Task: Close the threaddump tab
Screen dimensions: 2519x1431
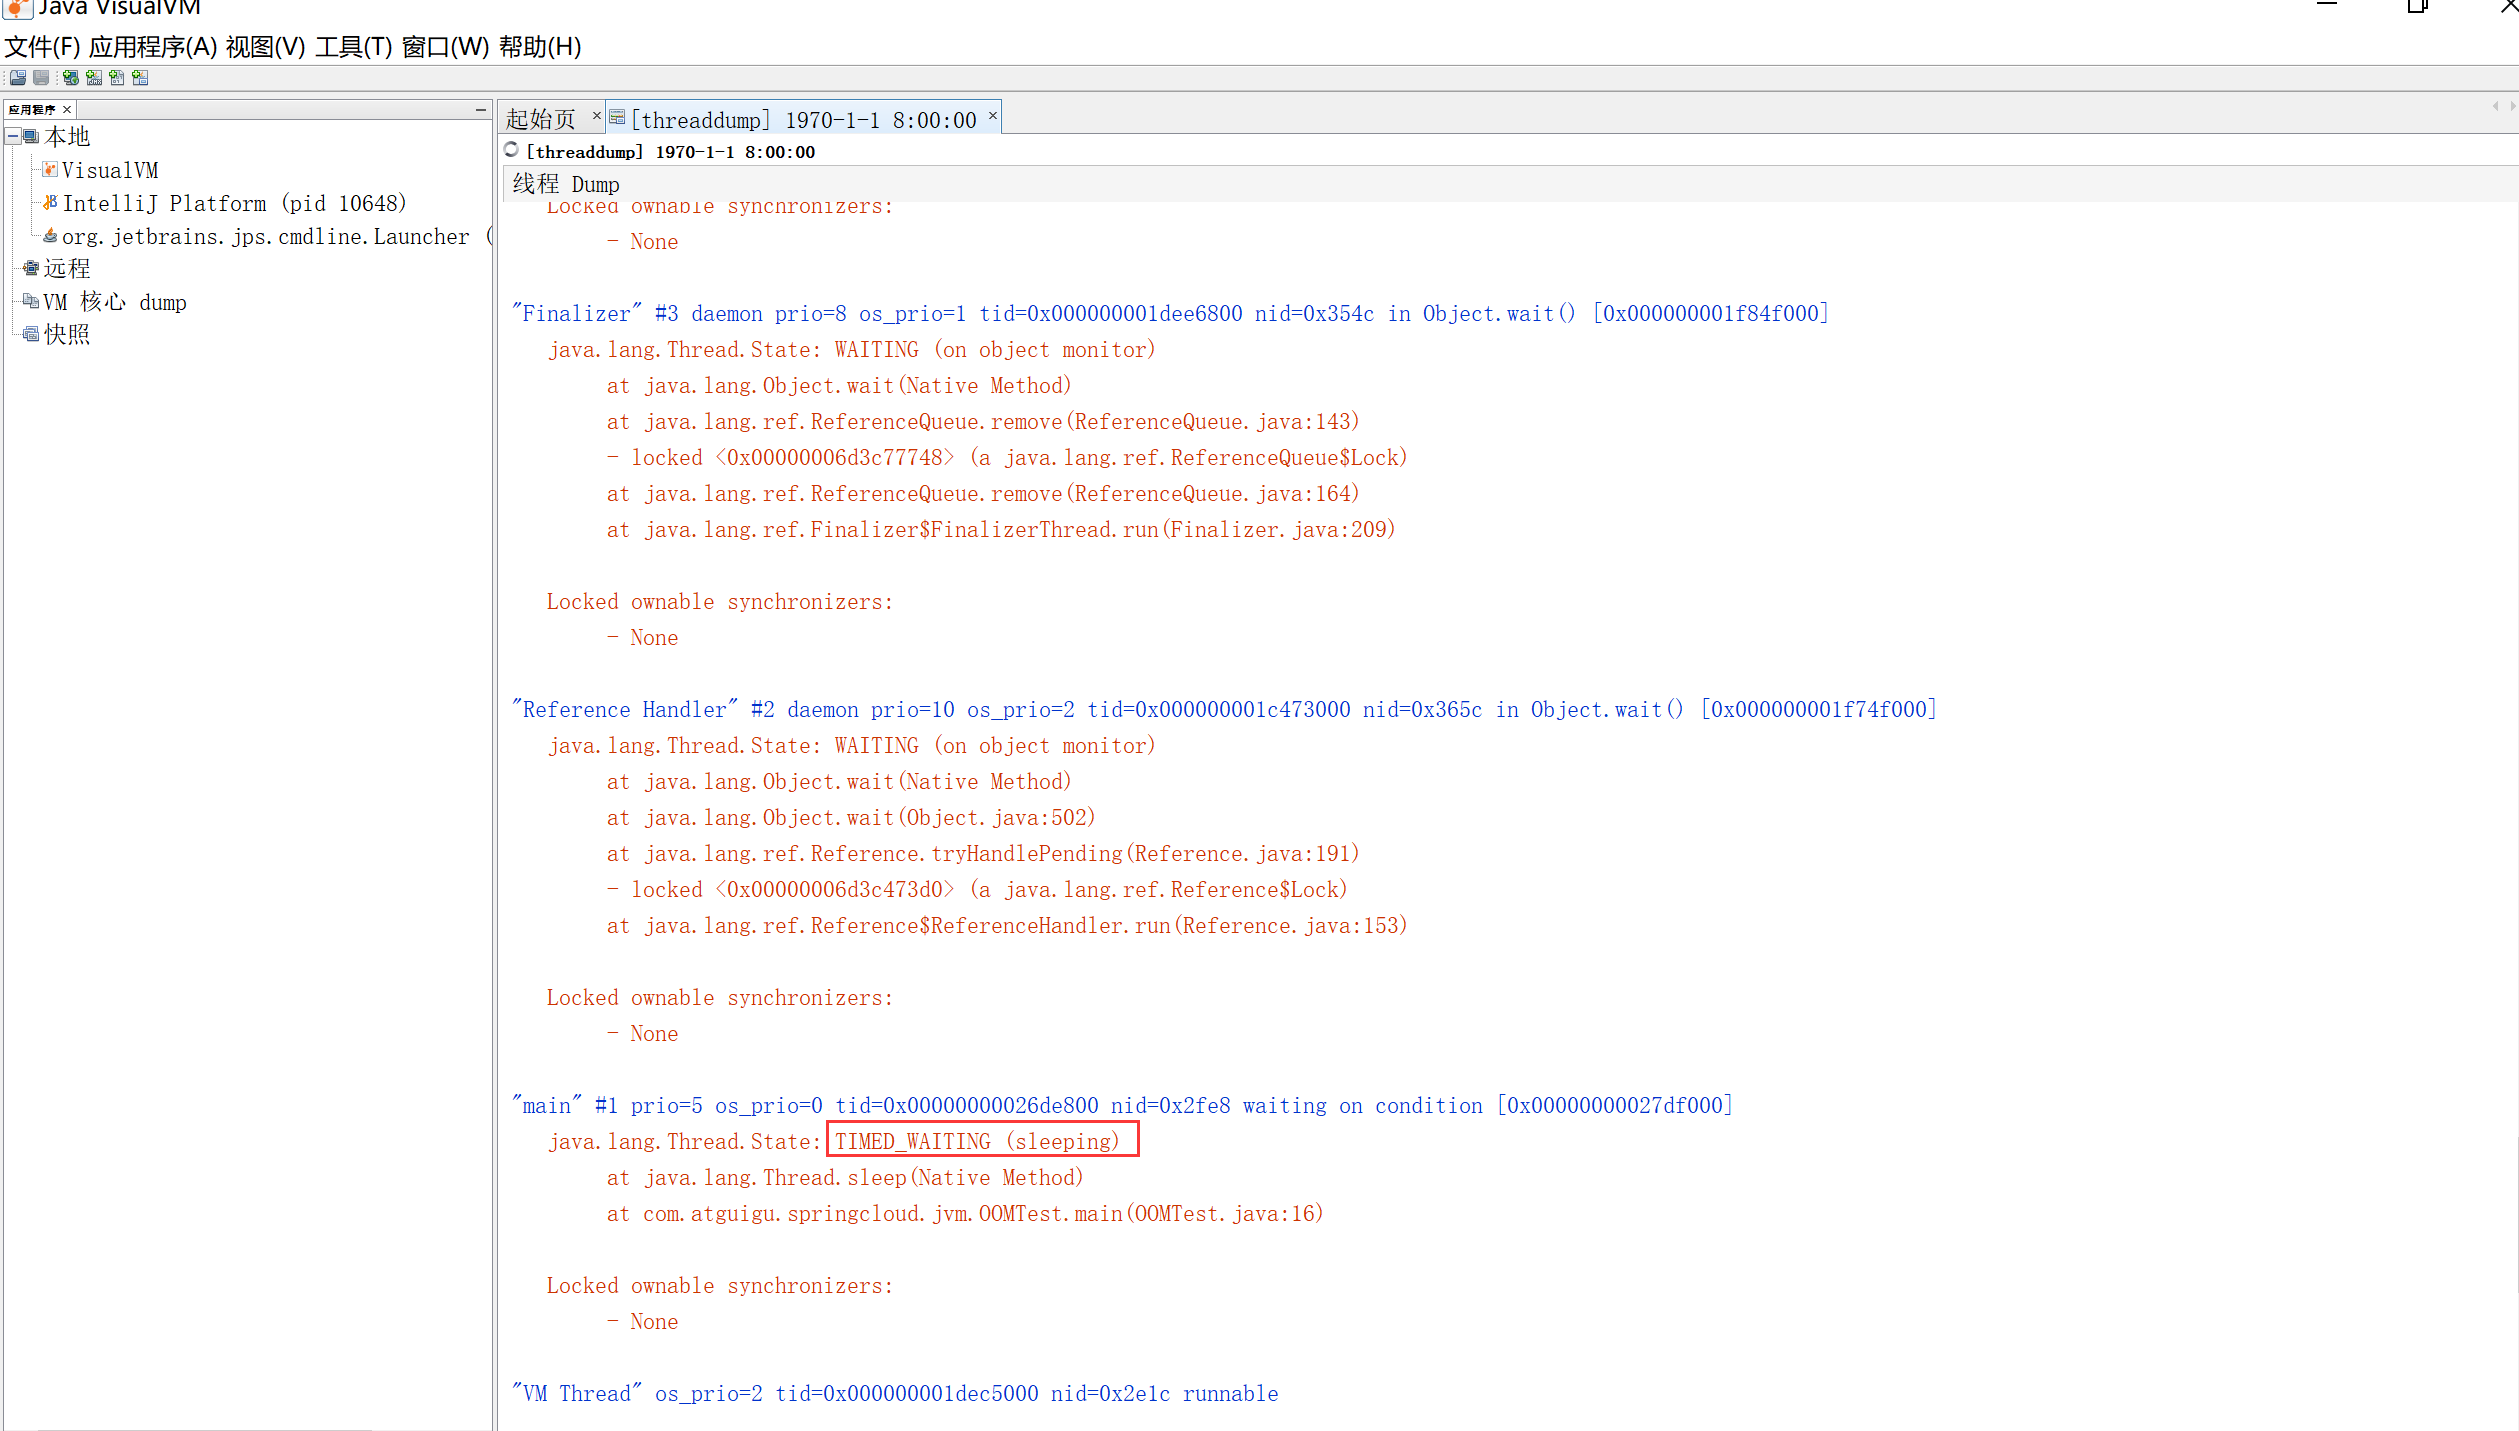Action: pos(993,116)
